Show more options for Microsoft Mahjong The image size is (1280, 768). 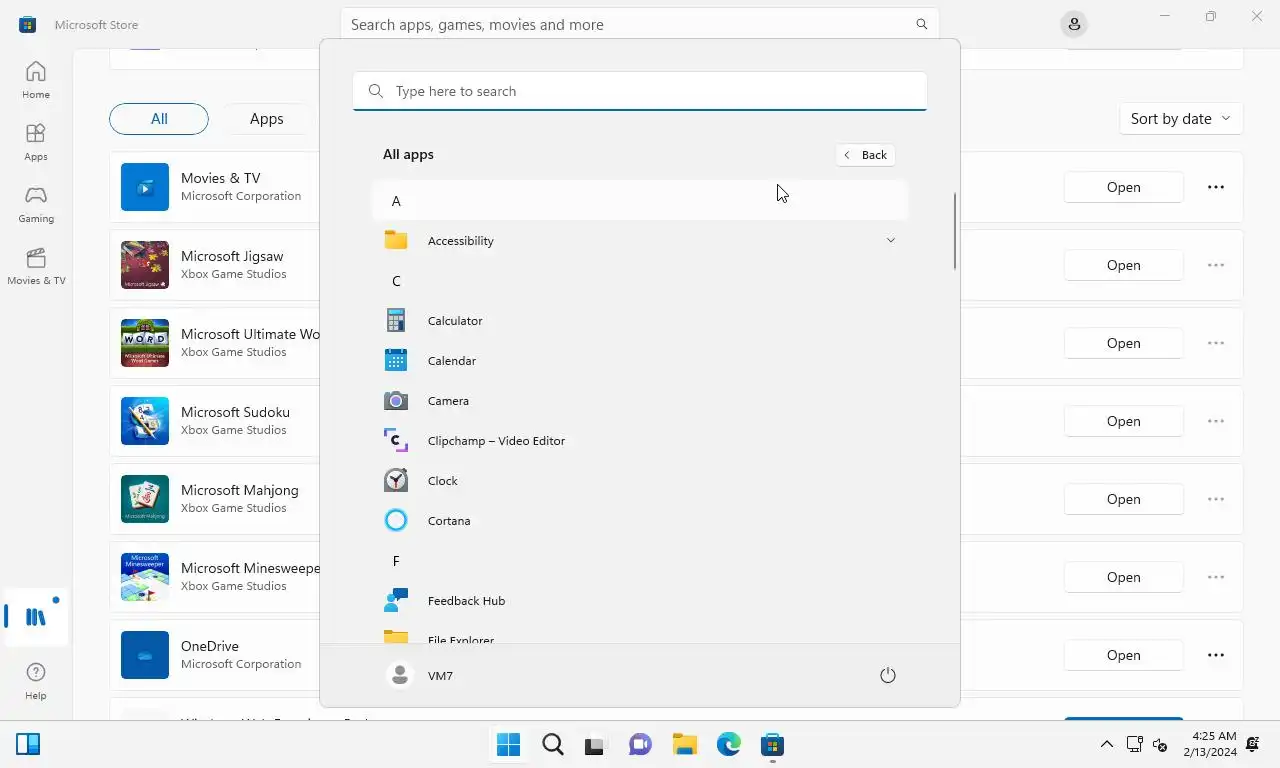pos(1216,499)
